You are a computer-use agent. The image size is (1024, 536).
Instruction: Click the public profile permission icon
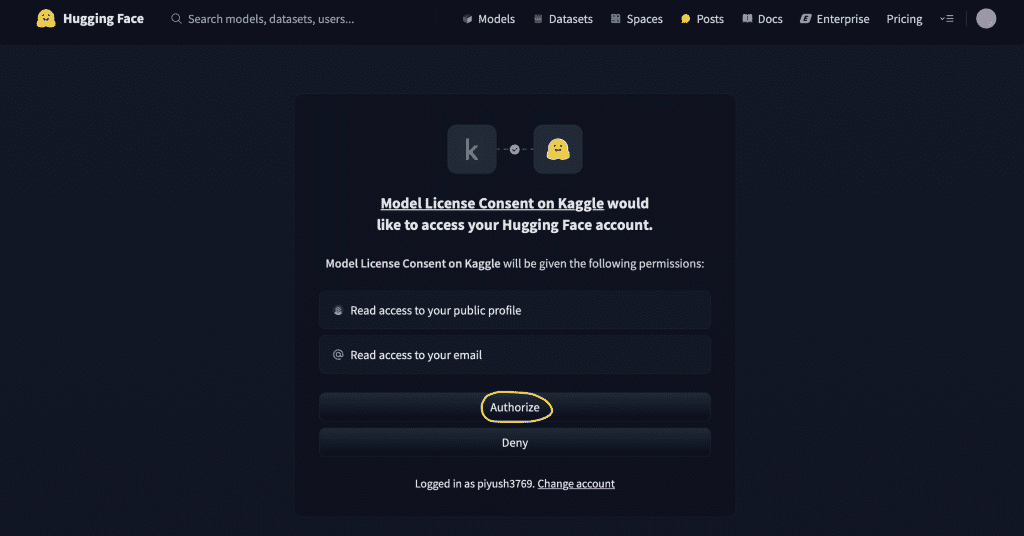click(x=338, y=311)
